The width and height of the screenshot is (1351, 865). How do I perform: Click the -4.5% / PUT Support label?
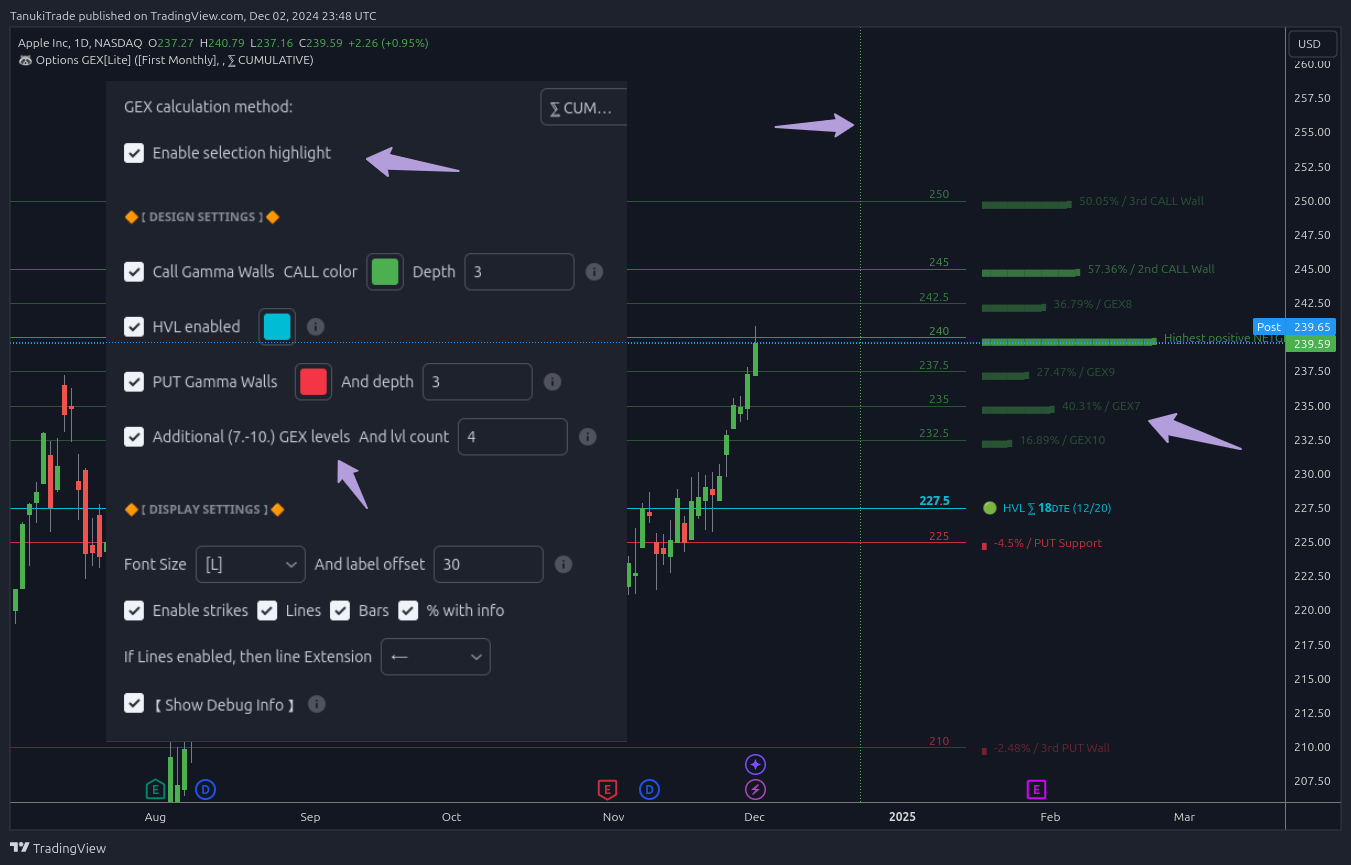[1048, 543]
